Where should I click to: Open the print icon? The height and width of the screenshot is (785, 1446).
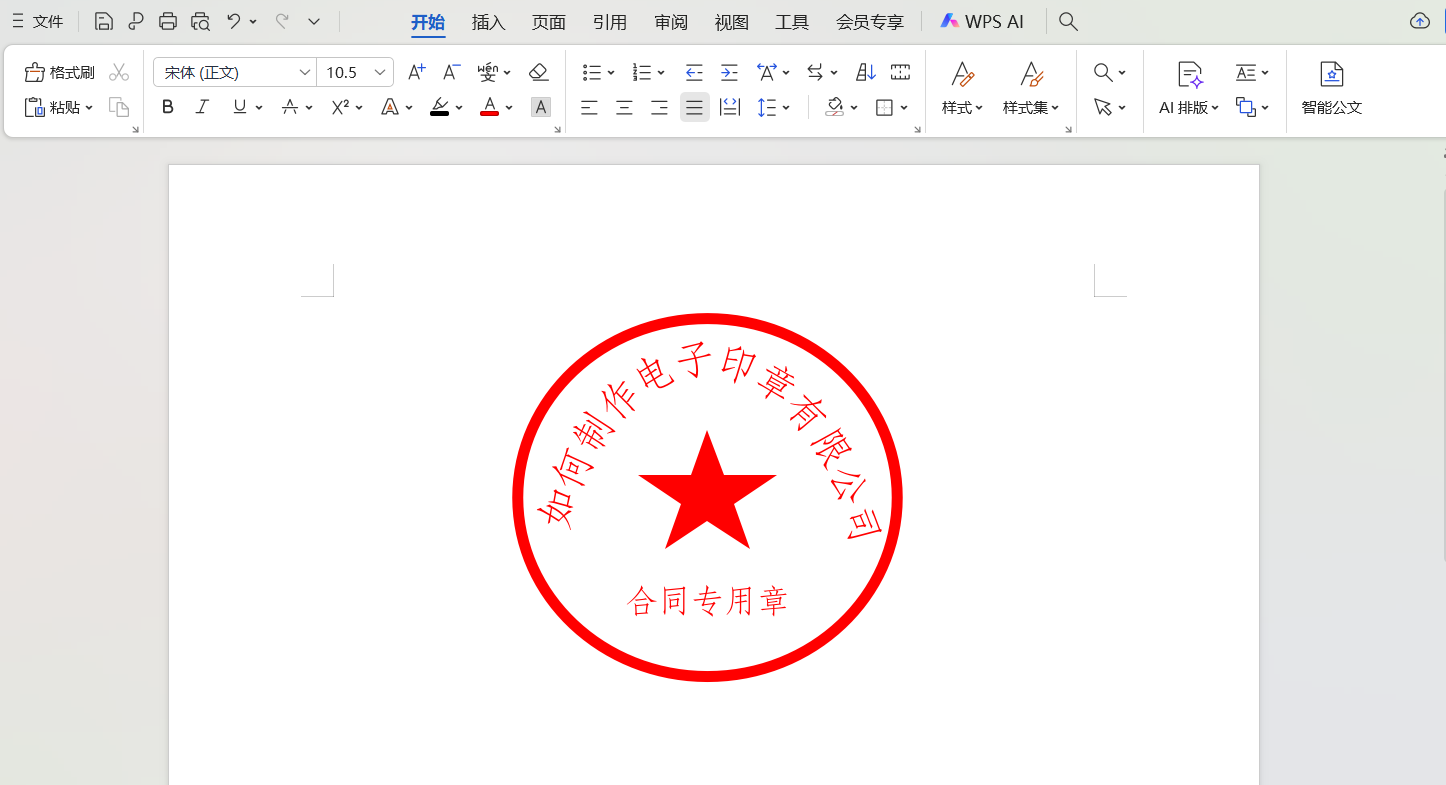pos(168,21)
